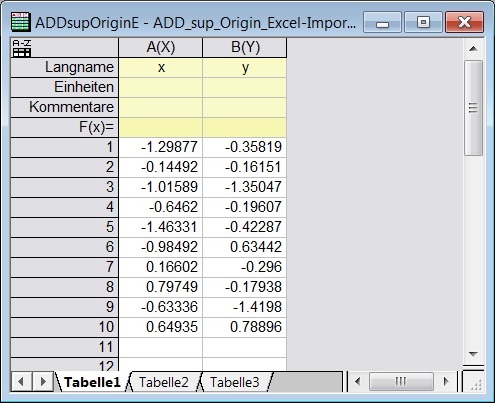
Task: Select column header B(Y)
Action: coord(245,47)
